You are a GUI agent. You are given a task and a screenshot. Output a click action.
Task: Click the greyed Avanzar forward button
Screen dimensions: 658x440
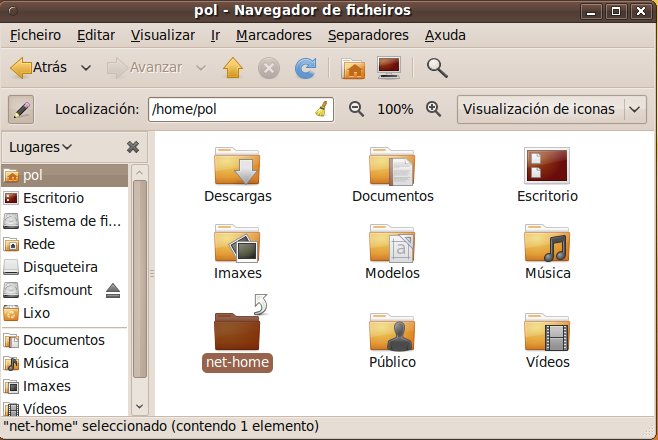pyautogui.click(x=144, y=68)
